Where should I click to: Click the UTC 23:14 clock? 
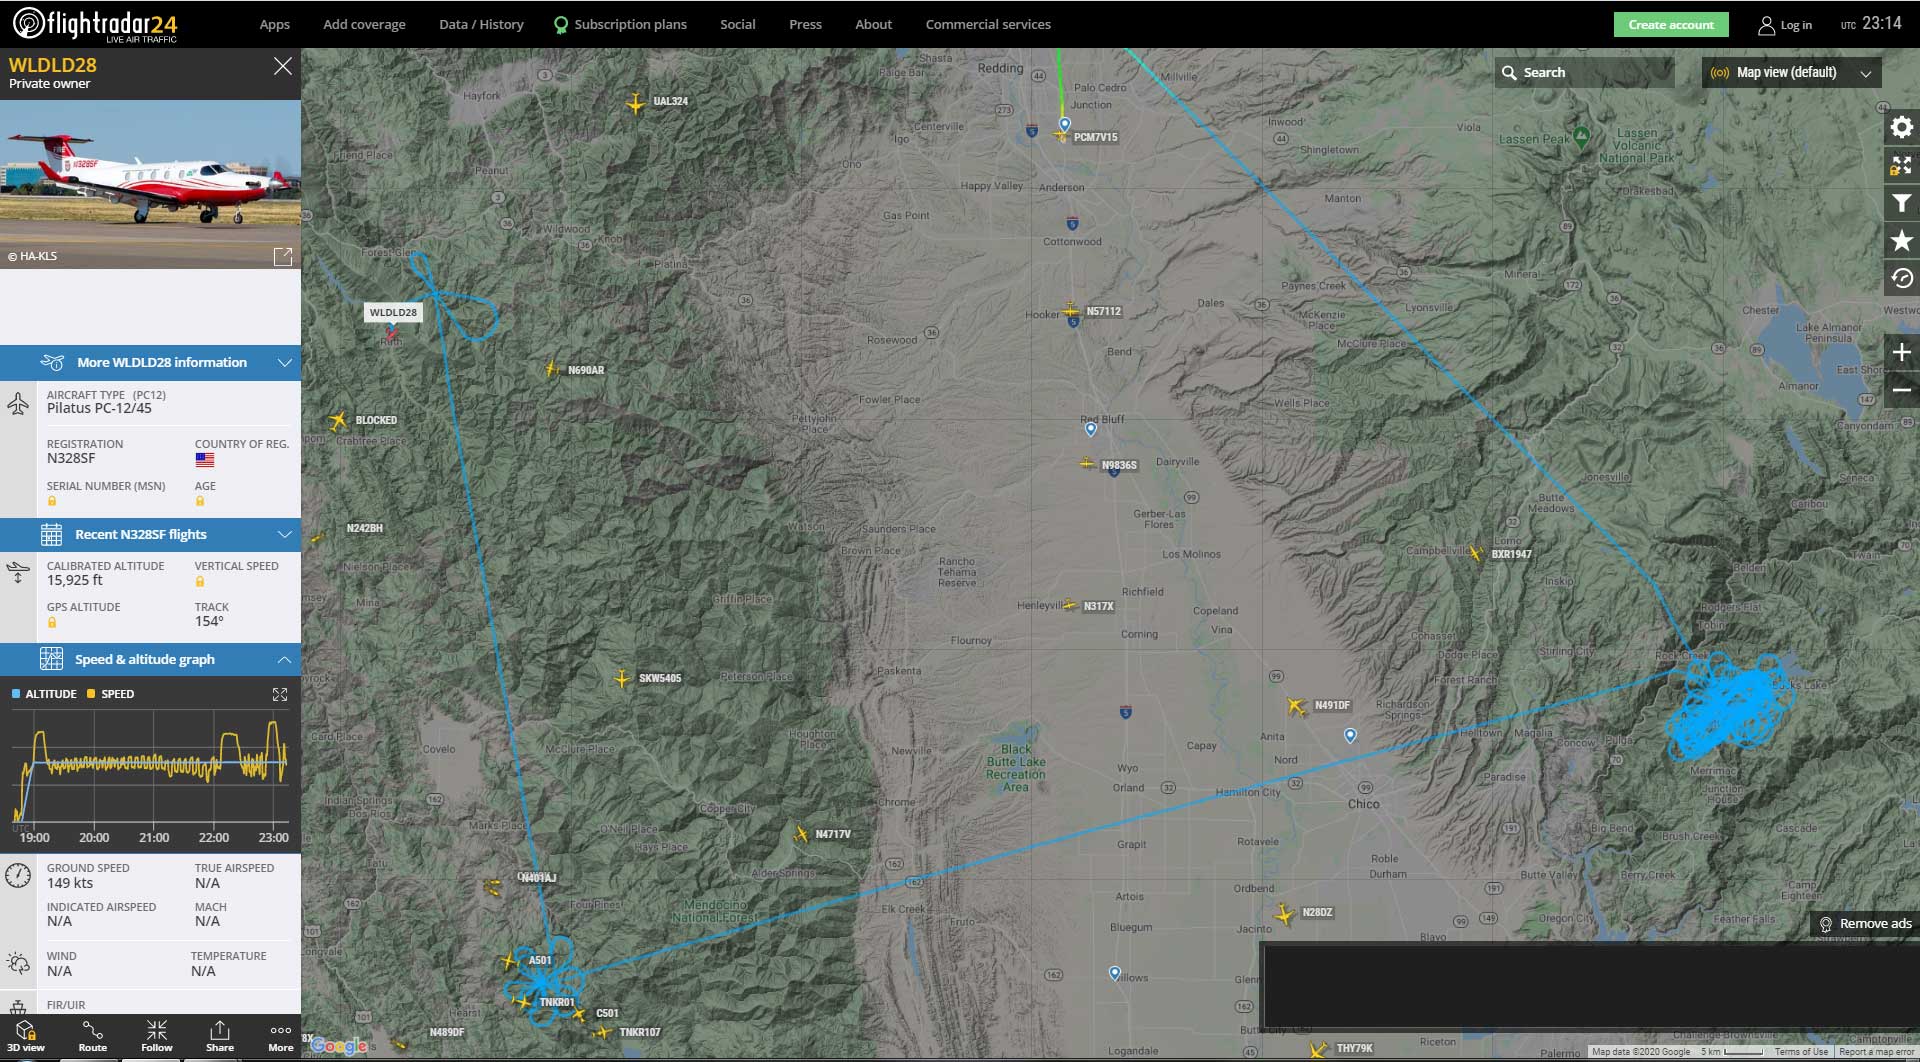[1871, 24]
